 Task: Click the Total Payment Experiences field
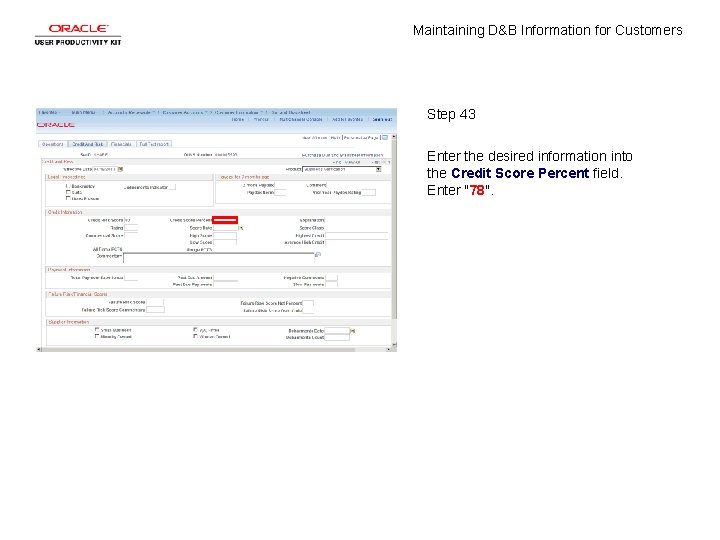131,278
